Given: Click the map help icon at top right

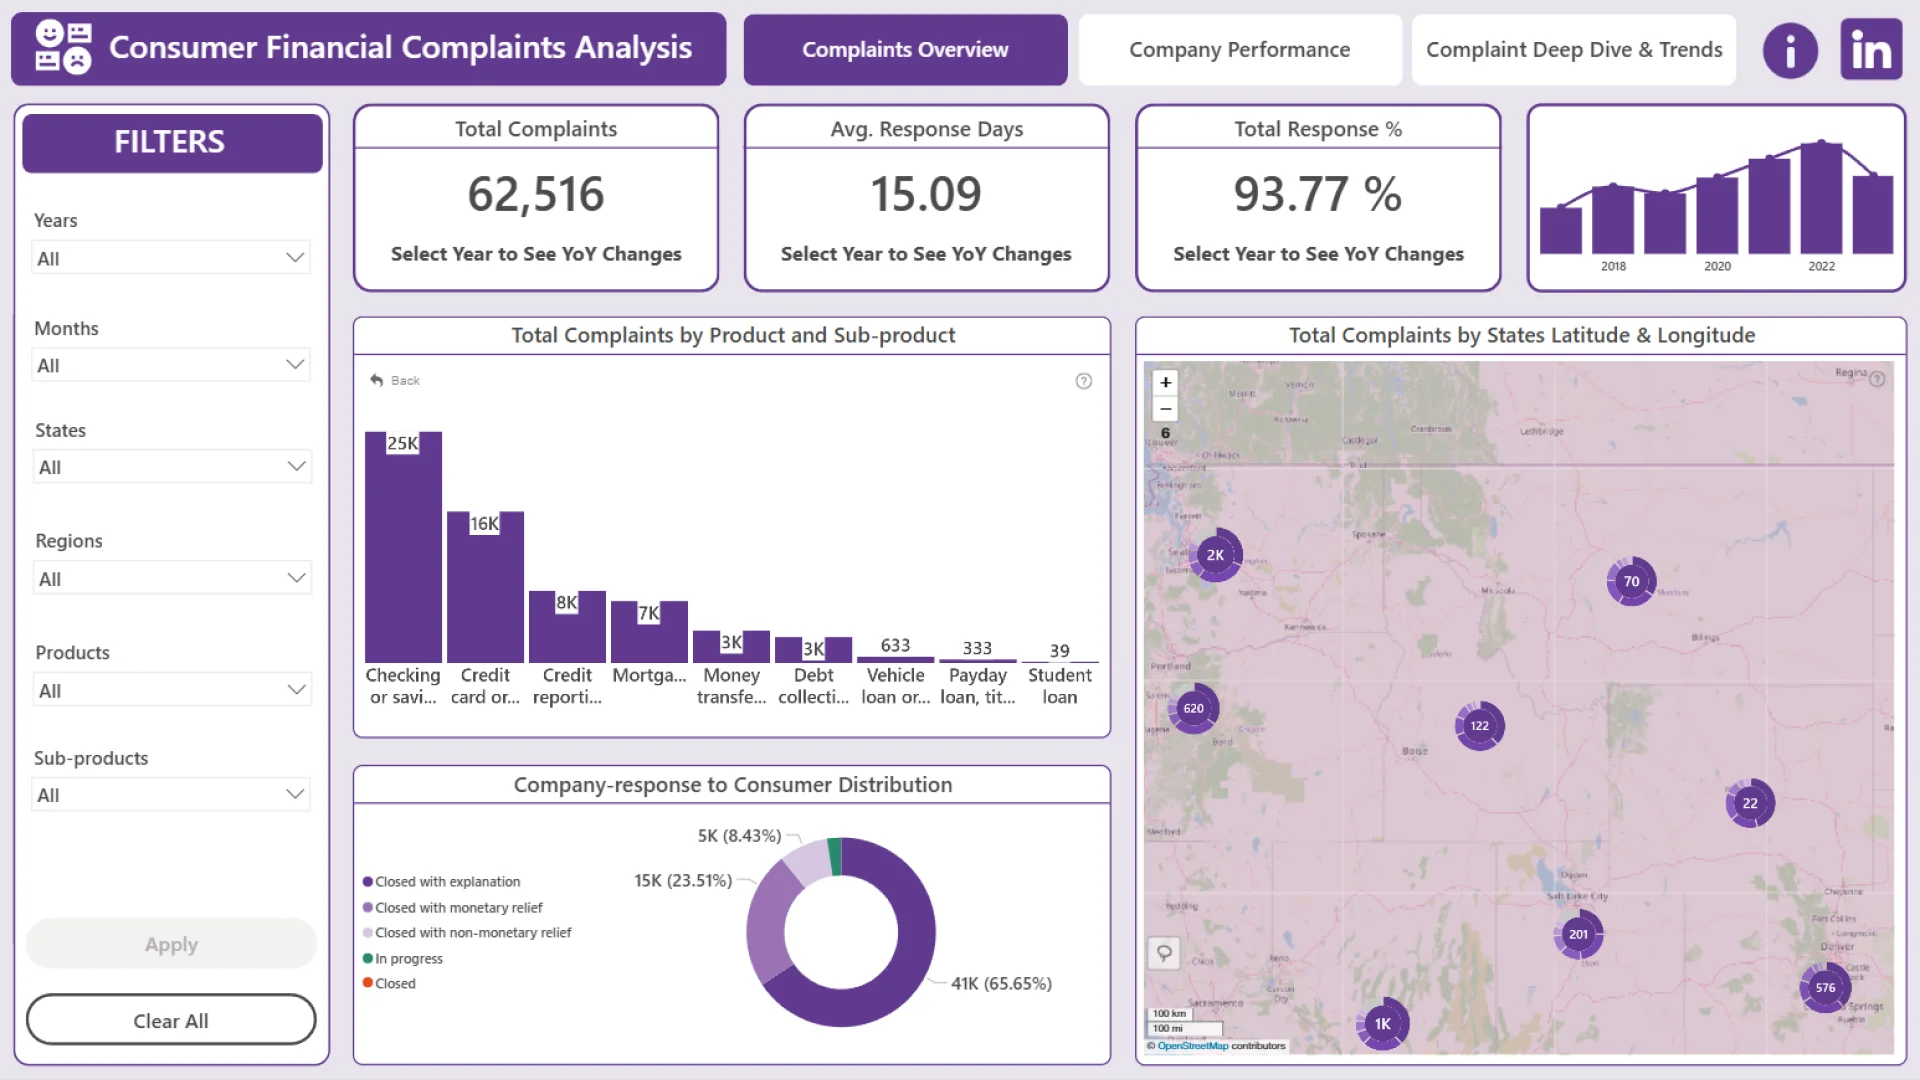Looking at the screenshot, I should tap(1877, 379).
